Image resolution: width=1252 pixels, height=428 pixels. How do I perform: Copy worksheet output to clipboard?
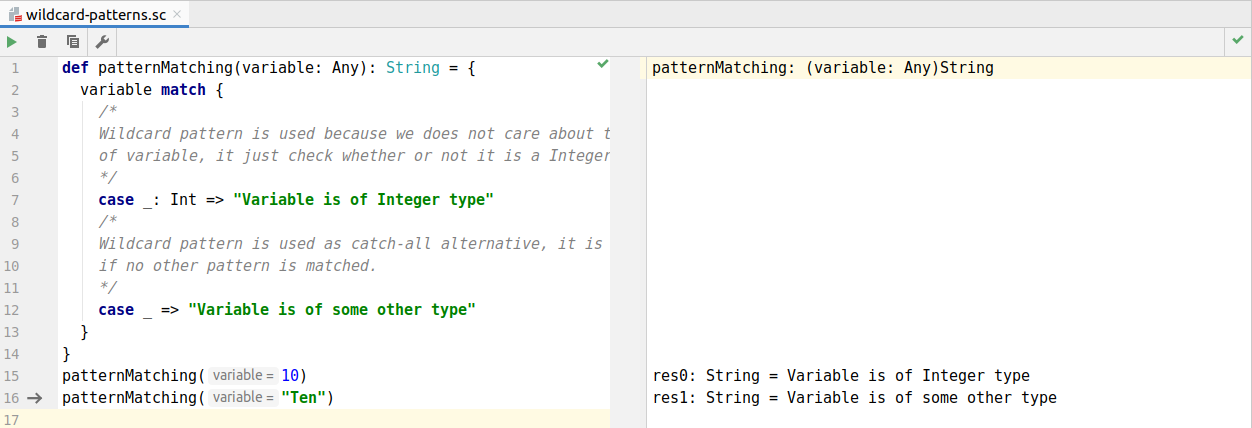[72, 42]
